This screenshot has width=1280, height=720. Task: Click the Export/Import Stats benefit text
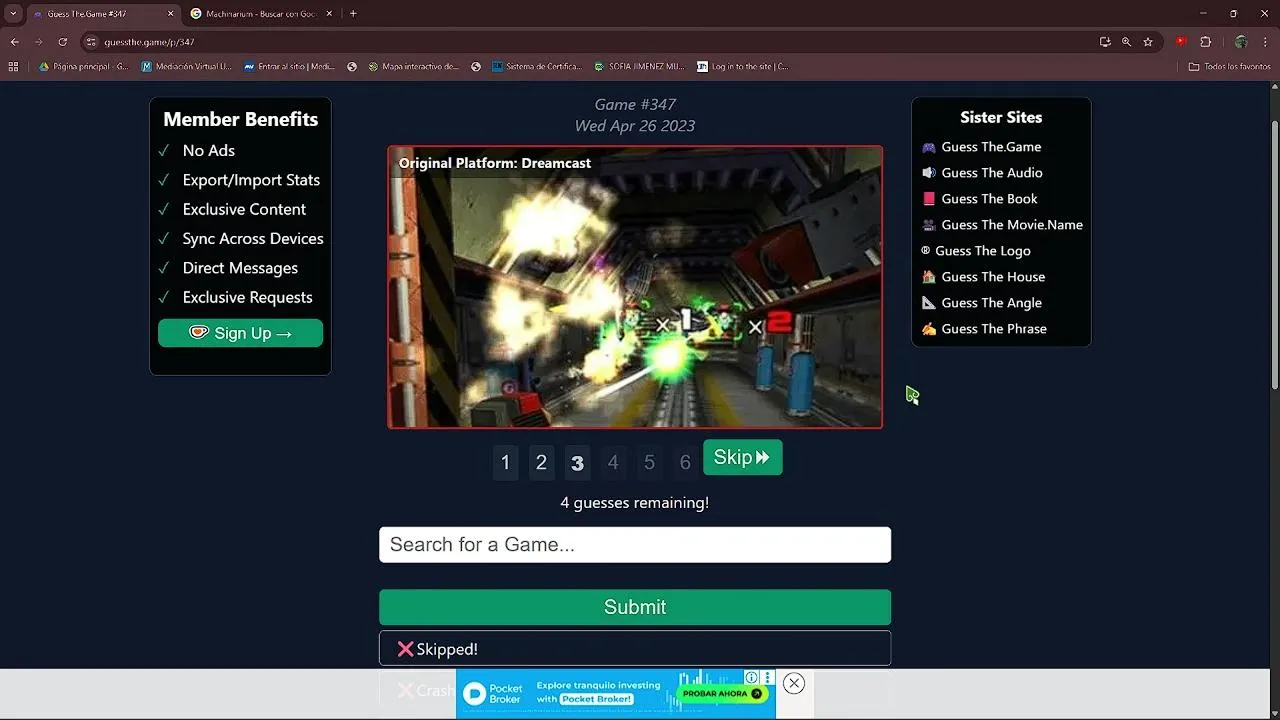(x=251, y=180)
